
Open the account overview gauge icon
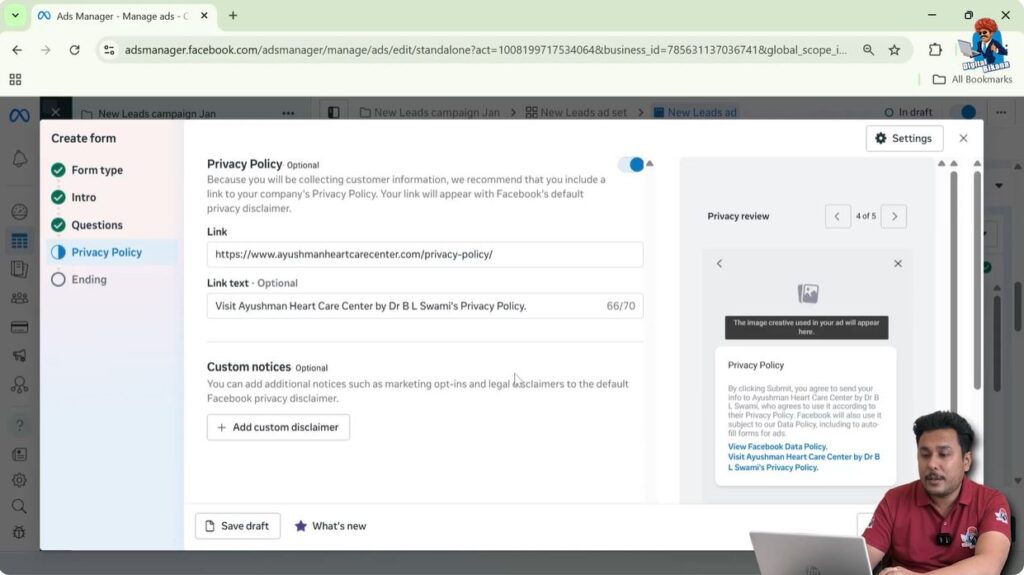20,212
